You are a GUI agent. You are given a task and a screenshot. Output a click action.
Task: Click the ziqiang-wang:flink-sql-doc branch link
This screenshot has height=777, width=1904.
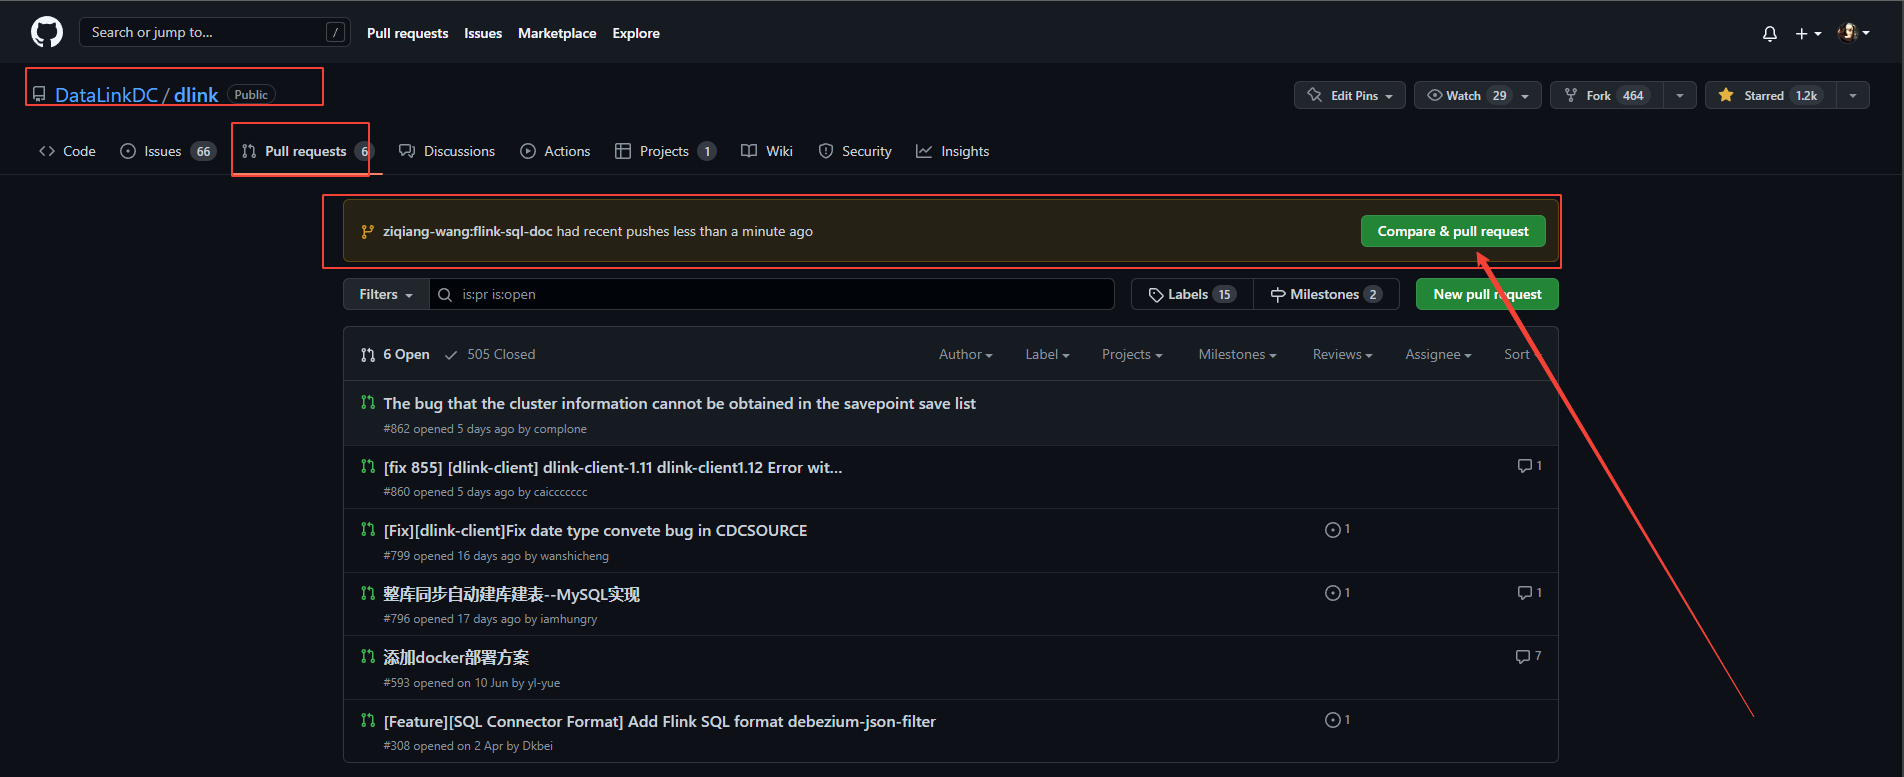click(x=467, y=231)
